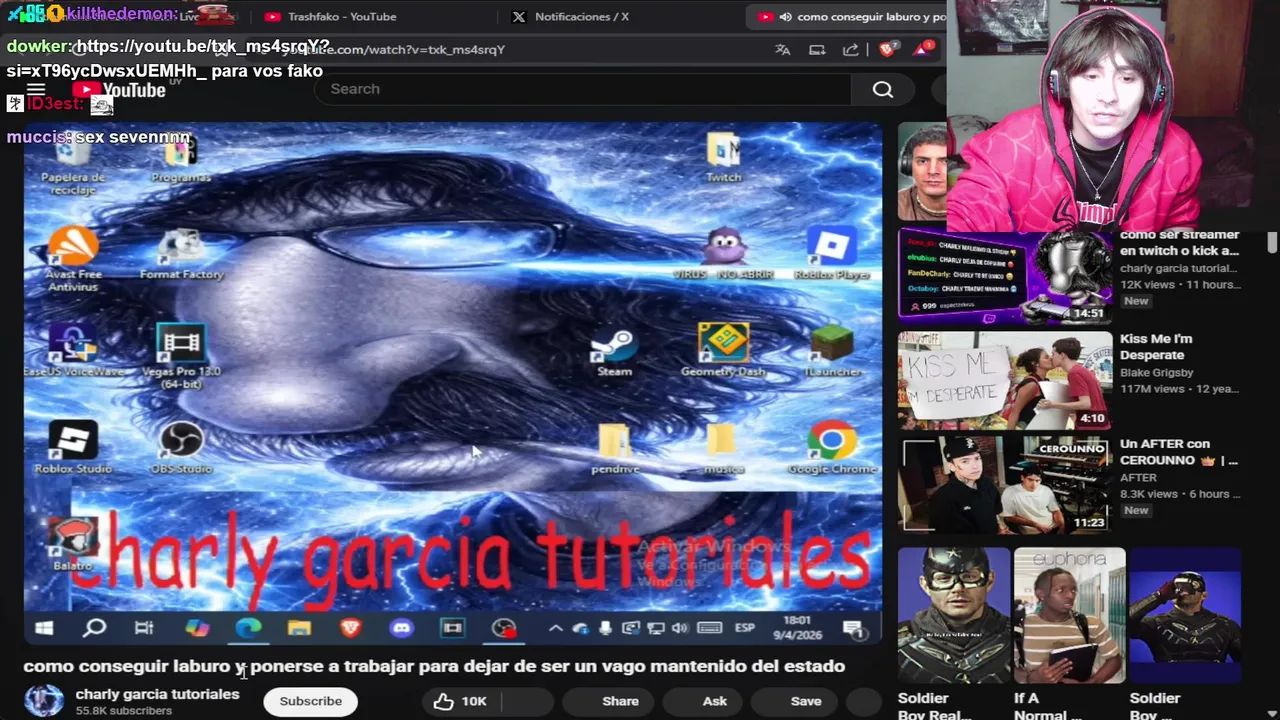The image size is (1280, 720).
Task: Click the ESP language indicator
Action: point(745,628)
